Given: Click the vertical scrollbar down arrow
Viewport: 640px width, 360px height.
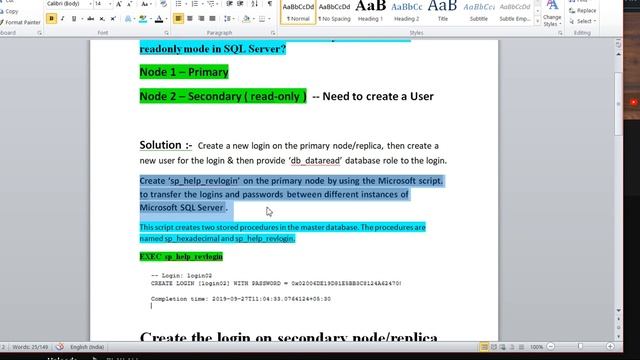Looking at the screenshot, I should 618,311.
